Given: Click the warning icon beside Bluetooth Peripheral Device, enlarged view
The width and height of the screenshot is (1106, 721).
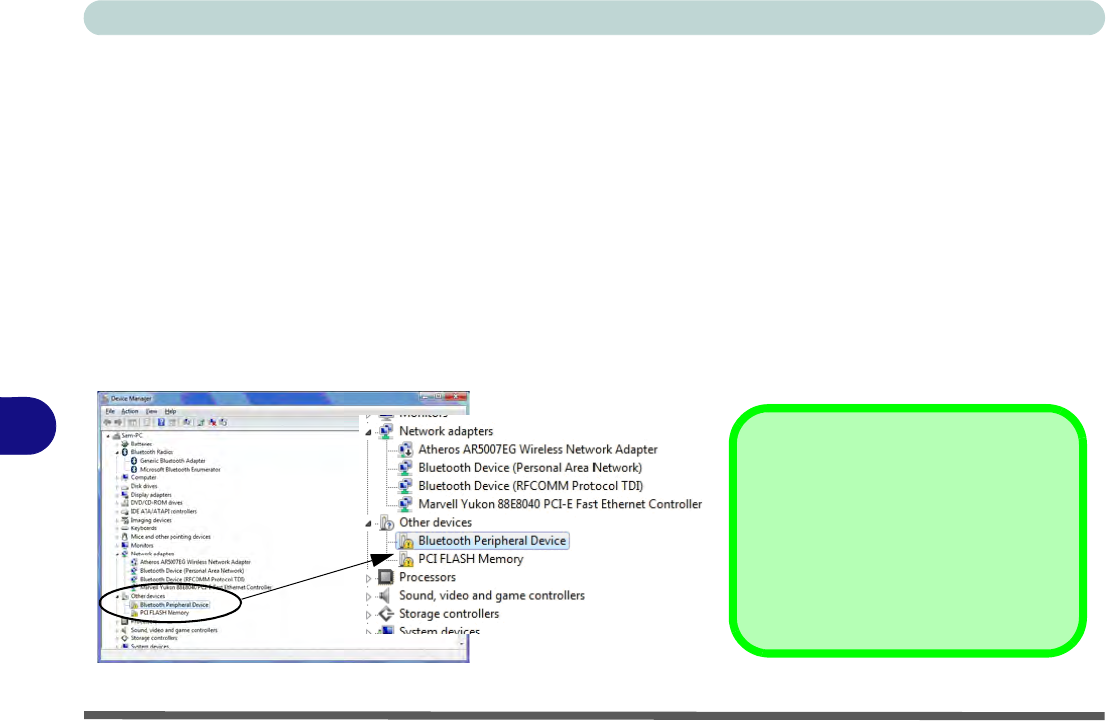Looking at the screenshot, I should (x=406, y=541).
